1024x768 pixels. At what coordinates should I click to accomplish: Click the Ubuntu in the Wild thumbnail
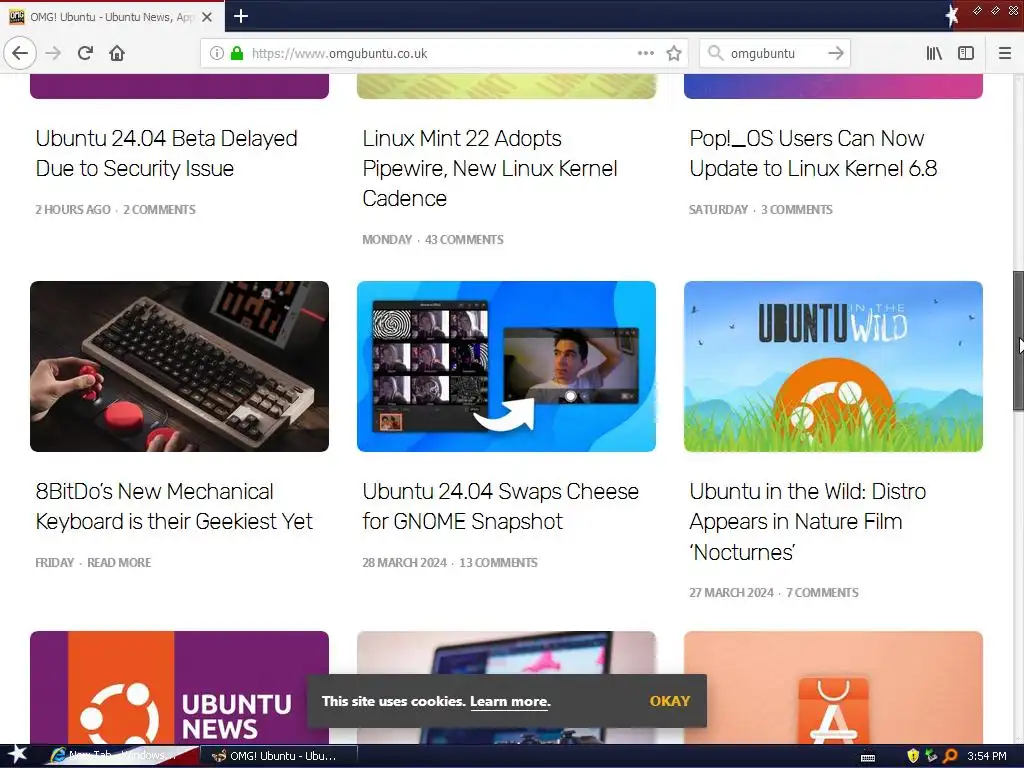(833, 366)
